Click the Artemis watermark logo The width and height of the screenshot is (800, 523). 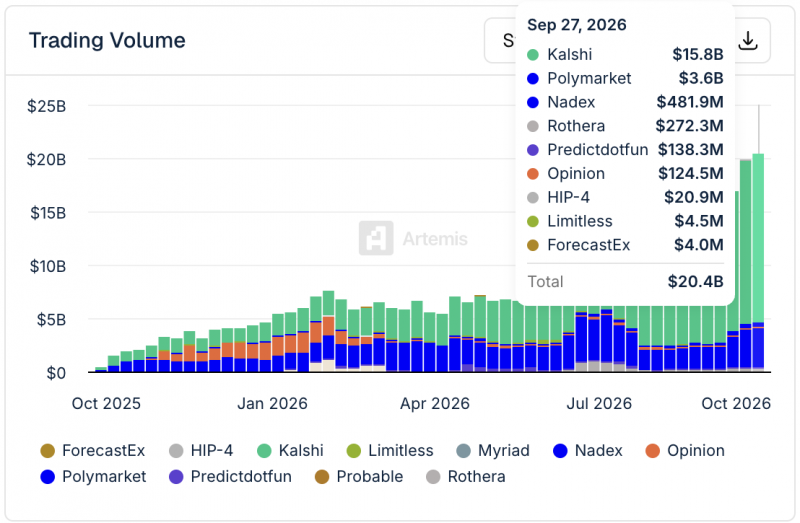point(376,238)
